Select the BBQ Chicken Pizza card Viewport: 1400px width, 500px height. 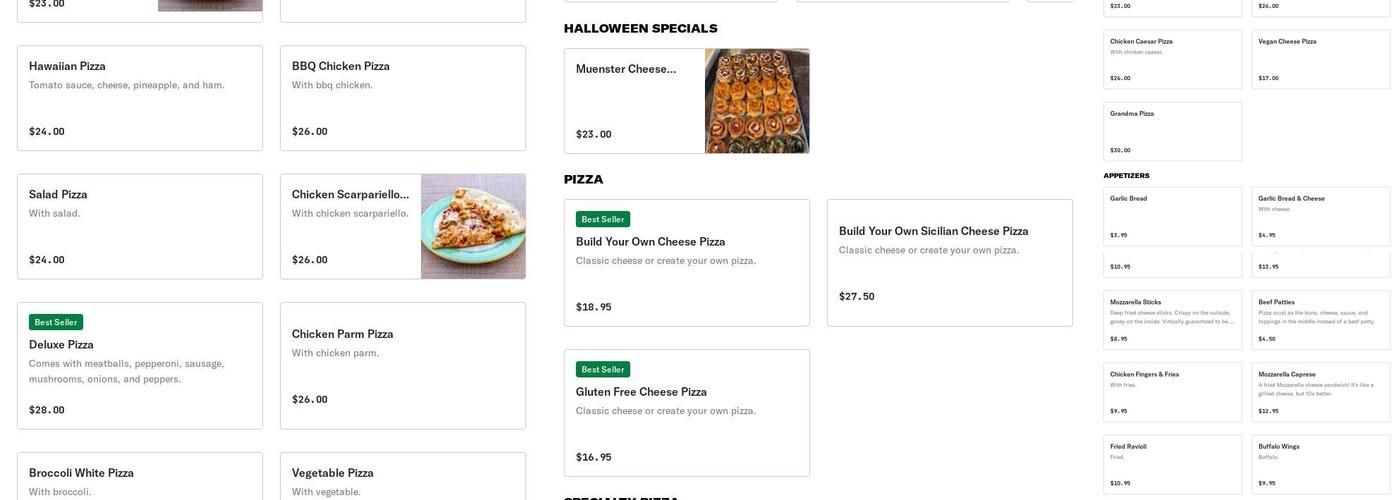[403, 98]
